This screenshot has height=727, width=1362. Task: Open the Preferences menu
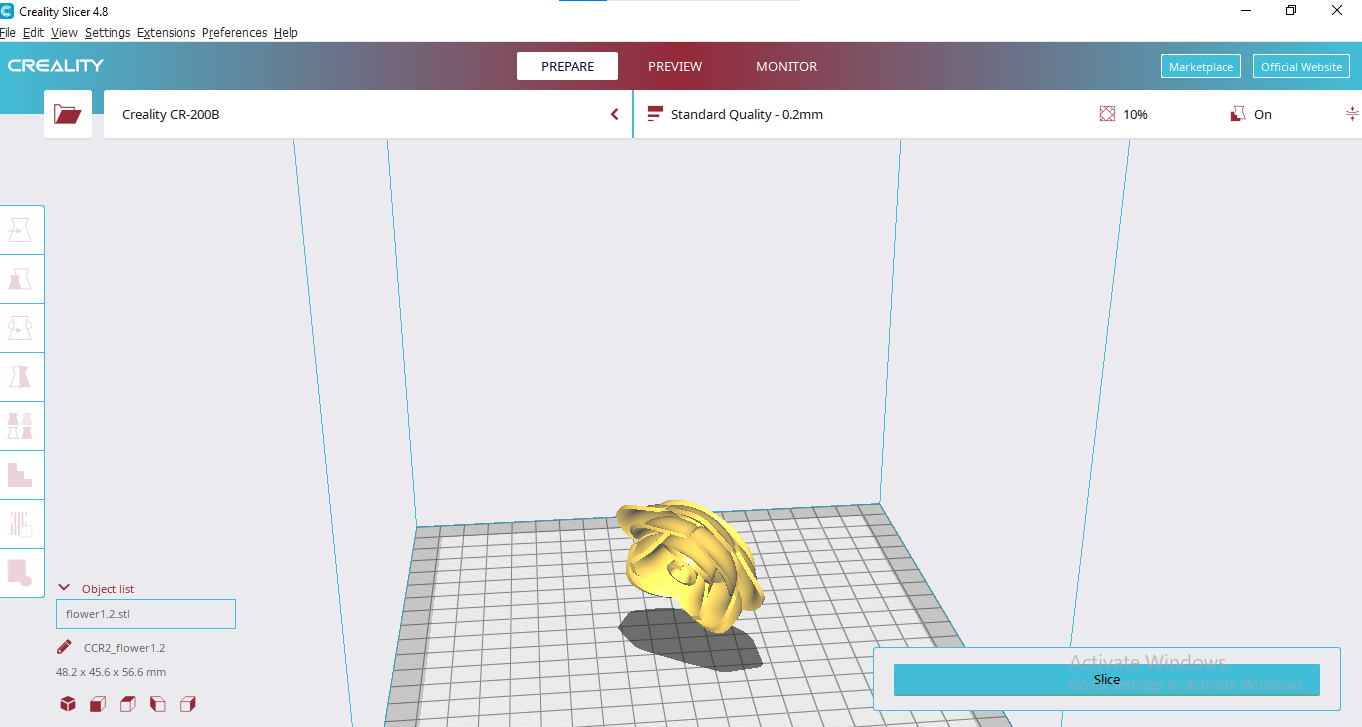coord(234,32)
